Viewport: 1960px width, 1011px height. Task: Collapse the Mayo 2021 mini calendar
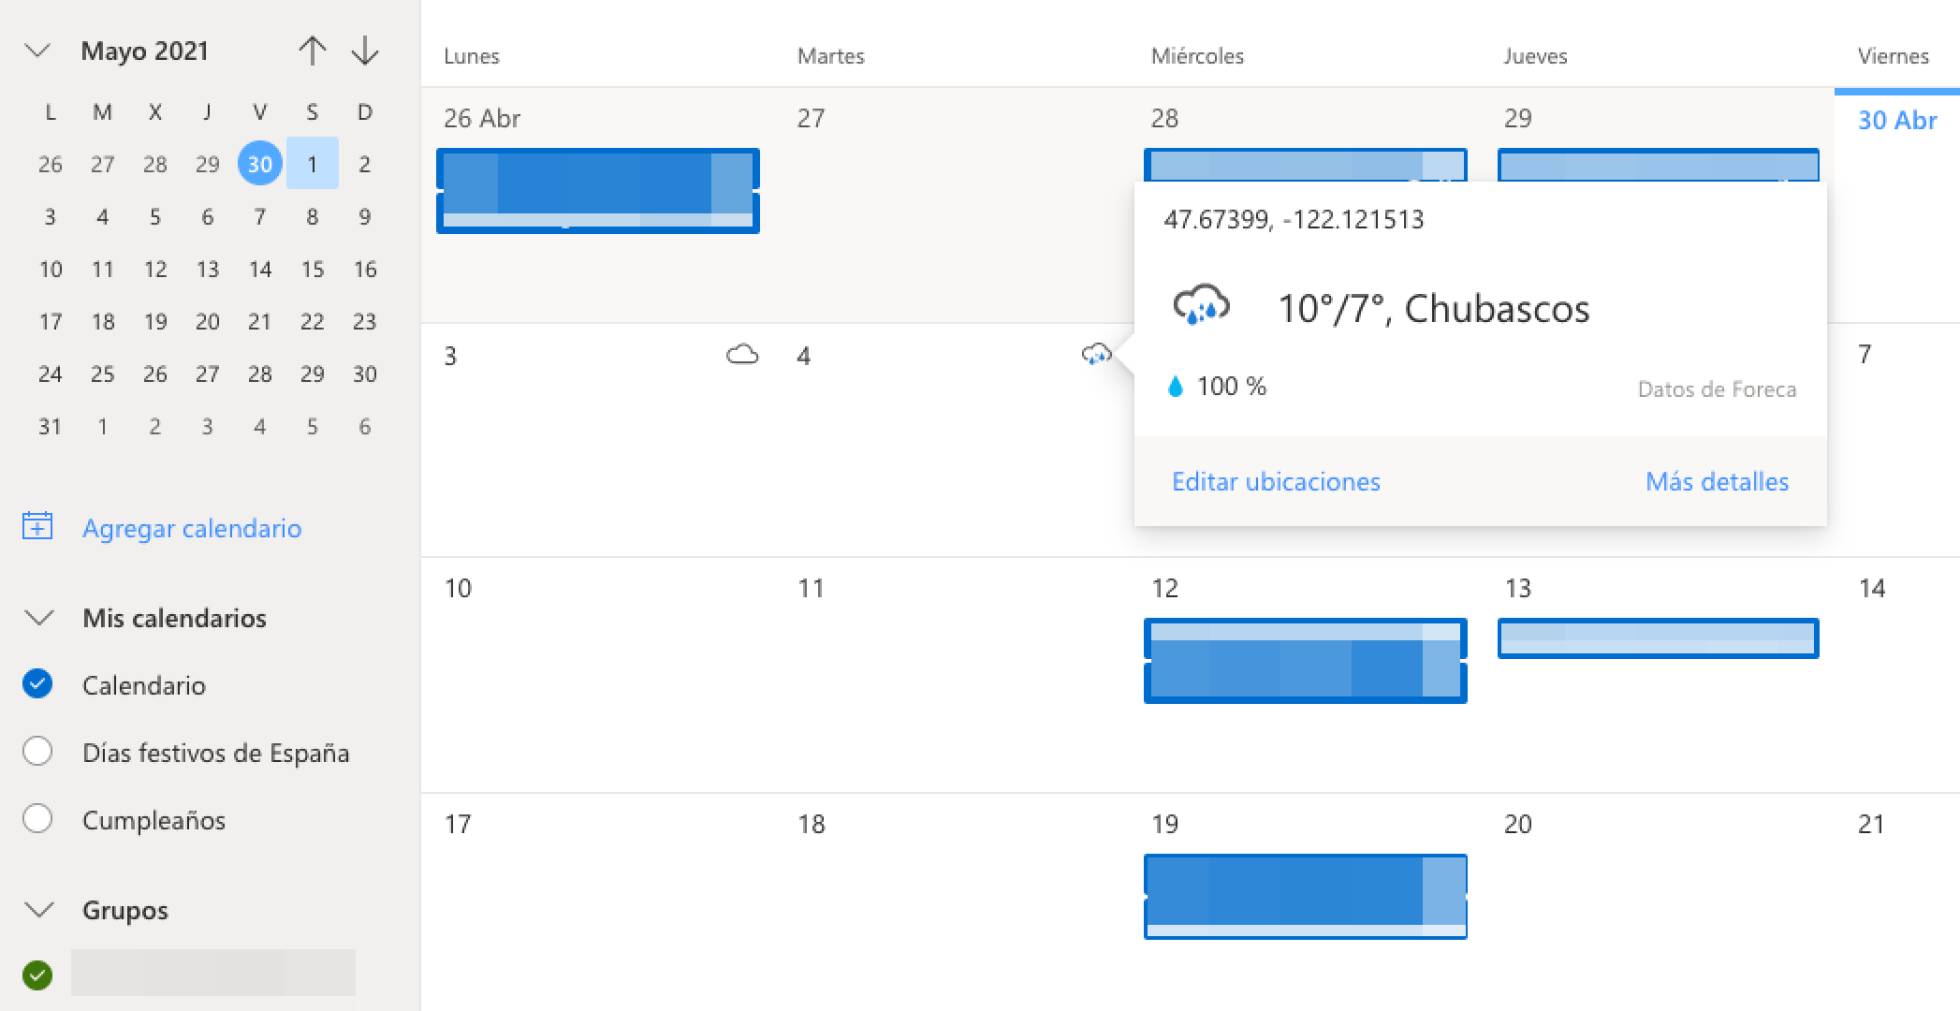pyautogui.click(x=37, y=51)
